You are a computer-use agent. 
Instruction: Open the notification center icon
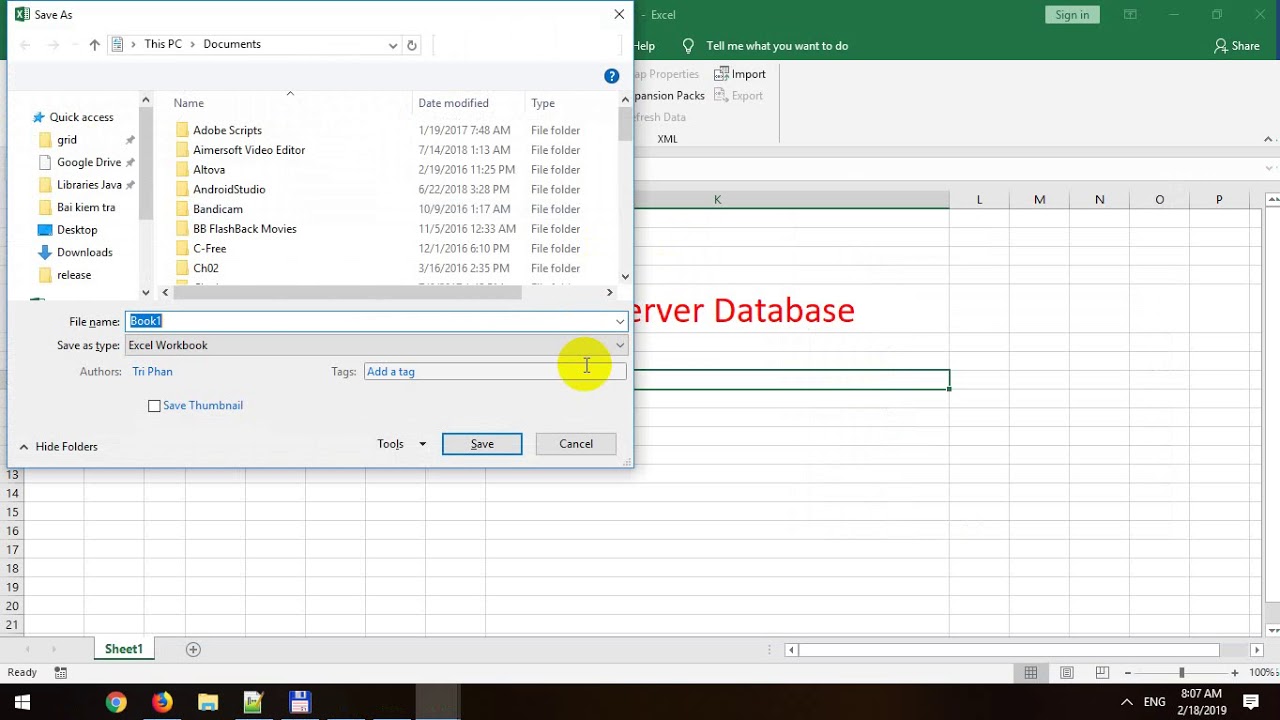pos(1251,702)
